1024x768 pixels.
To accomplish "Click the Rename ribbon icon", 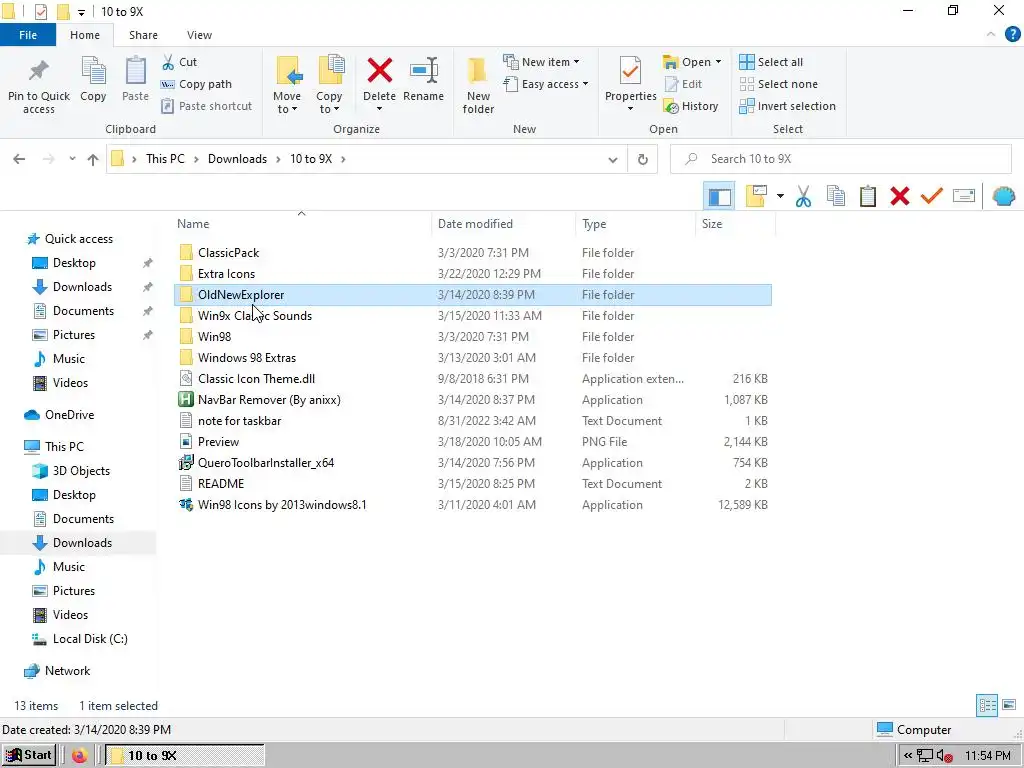I will tap(423, 71).
